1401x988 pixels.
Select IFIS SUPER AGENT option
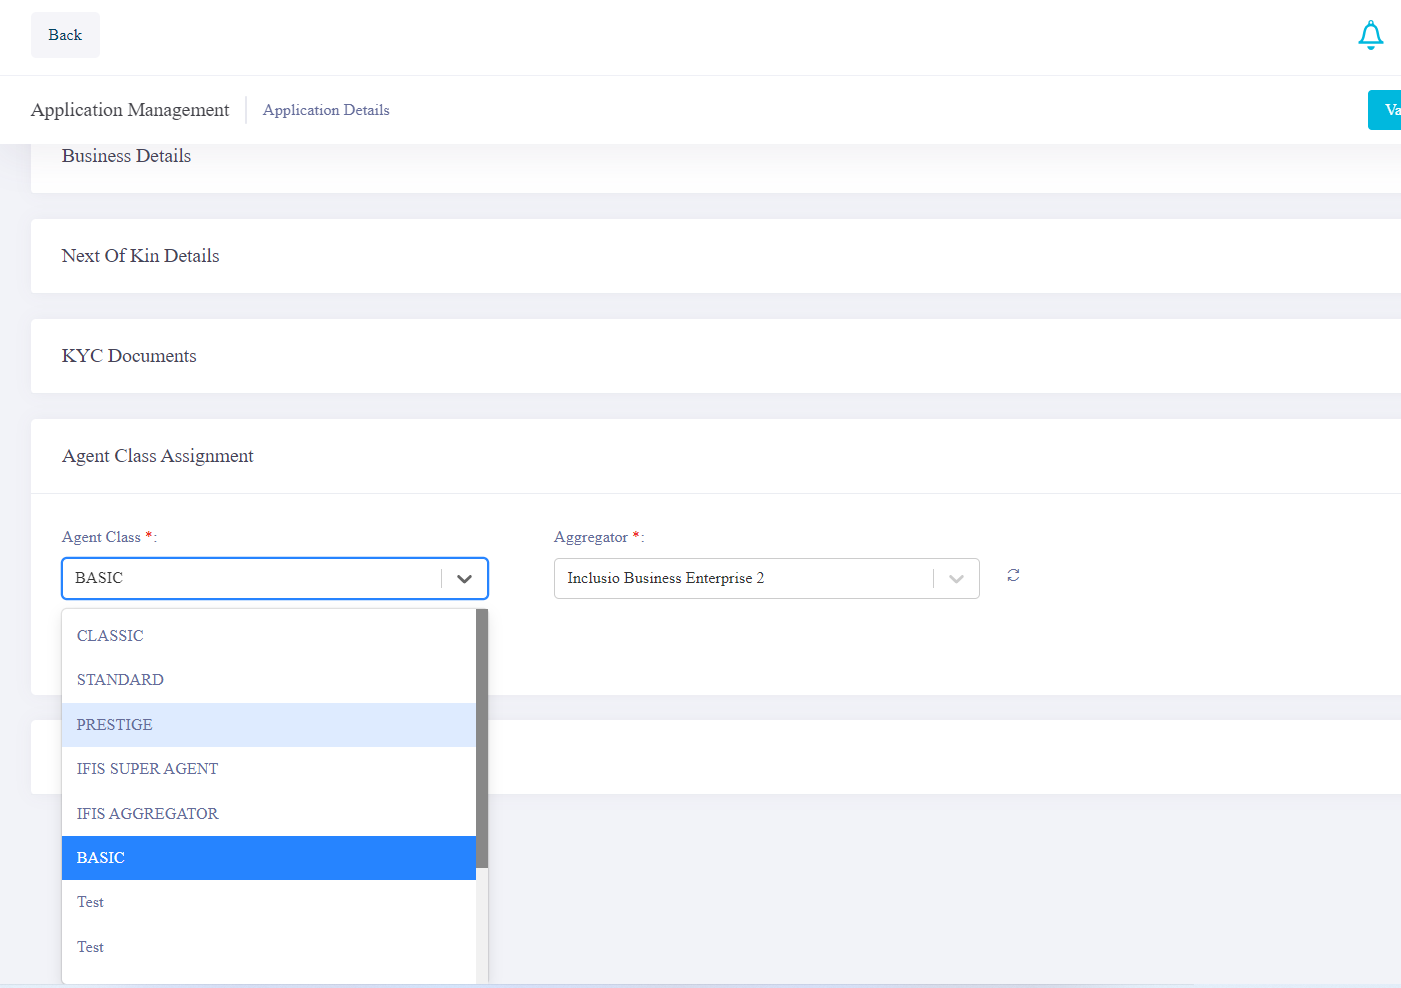(x=147, y=769)
